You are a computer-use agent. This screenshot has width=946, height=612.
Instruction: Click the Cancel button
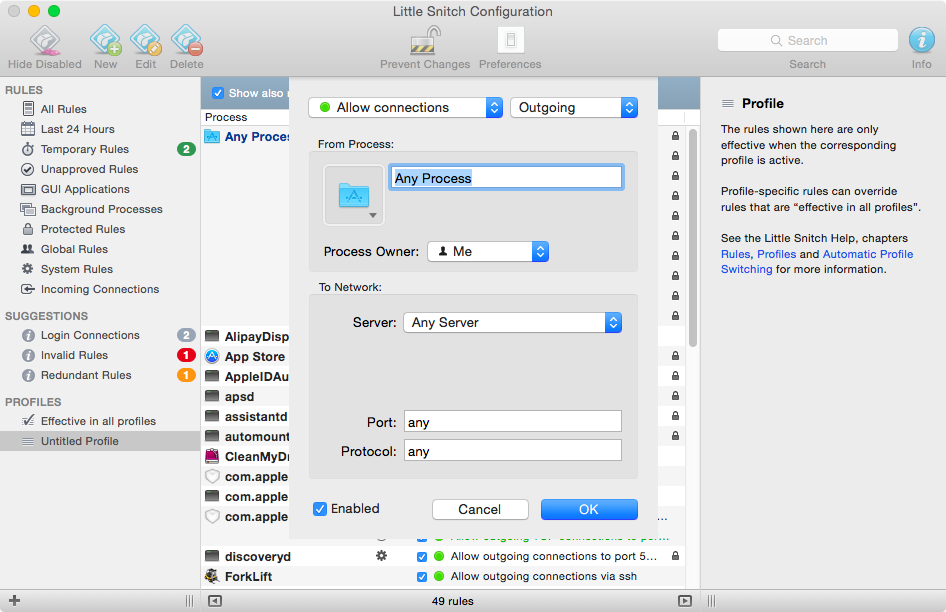(480, 509)
